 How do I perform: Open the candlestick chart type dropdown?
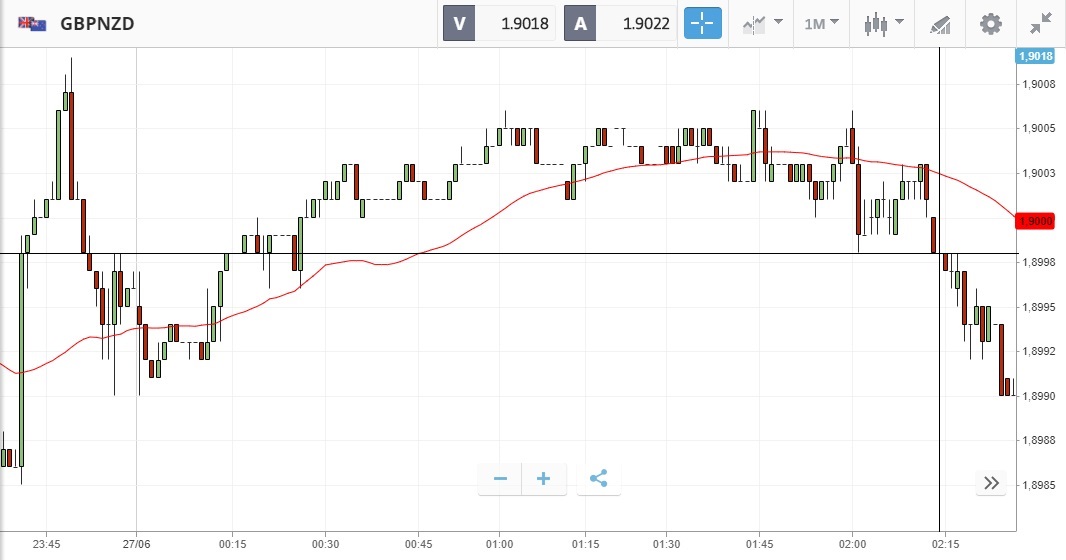885,23
